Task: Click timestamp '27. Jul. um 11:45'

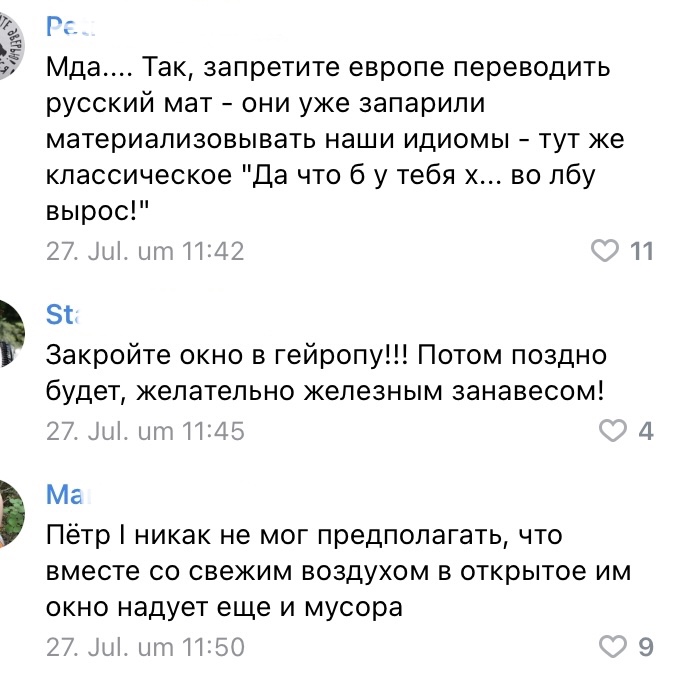Action: coord(145,431)
